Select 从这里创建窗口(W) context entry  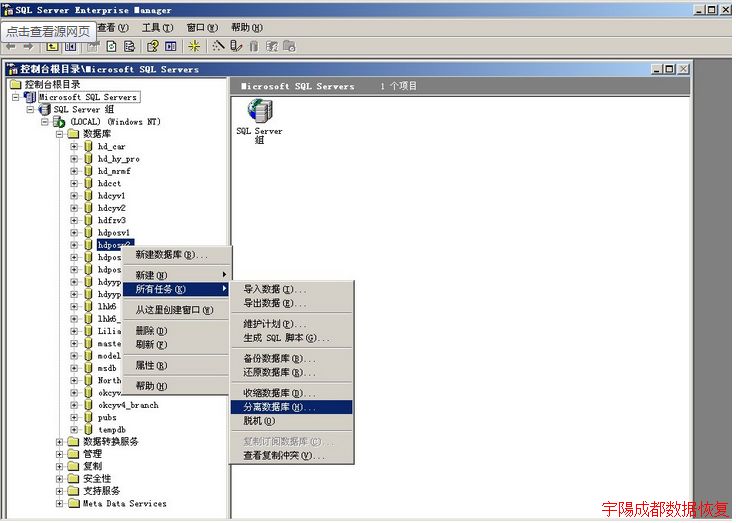point(177,310)
